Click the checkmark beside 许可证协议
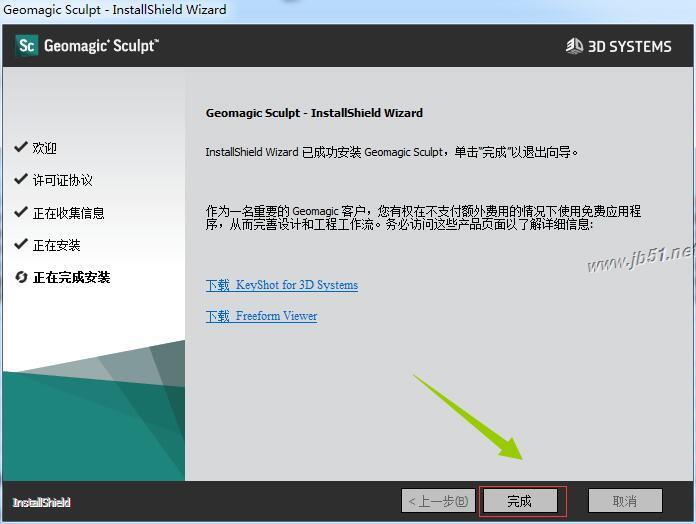The width and height of the screenshot is (696, 524). click(21, 179)
